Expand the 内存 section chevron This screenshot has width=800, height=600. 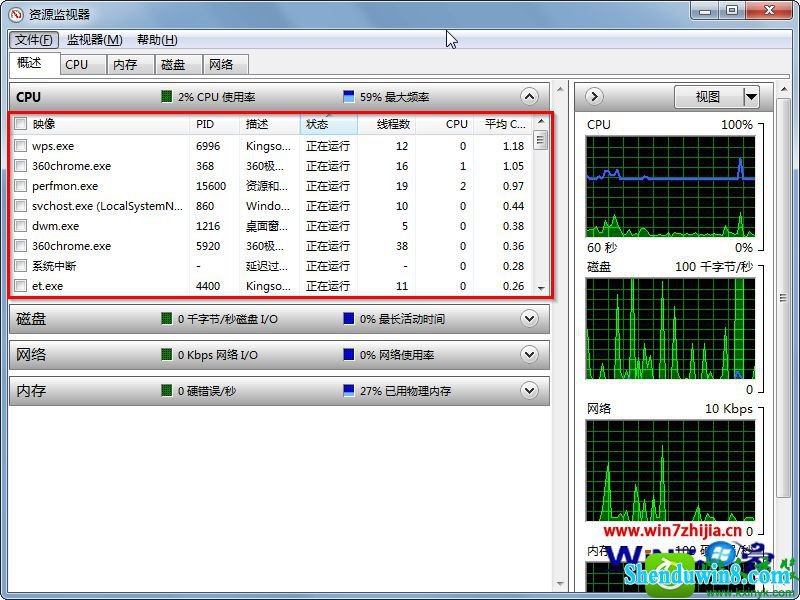(529, 391)
